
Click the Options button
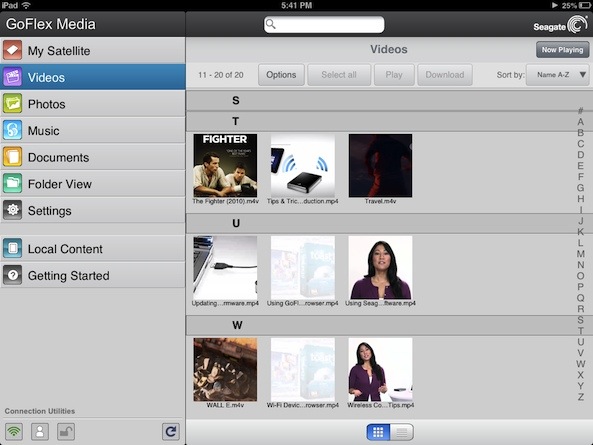click(x=281, y=75)
